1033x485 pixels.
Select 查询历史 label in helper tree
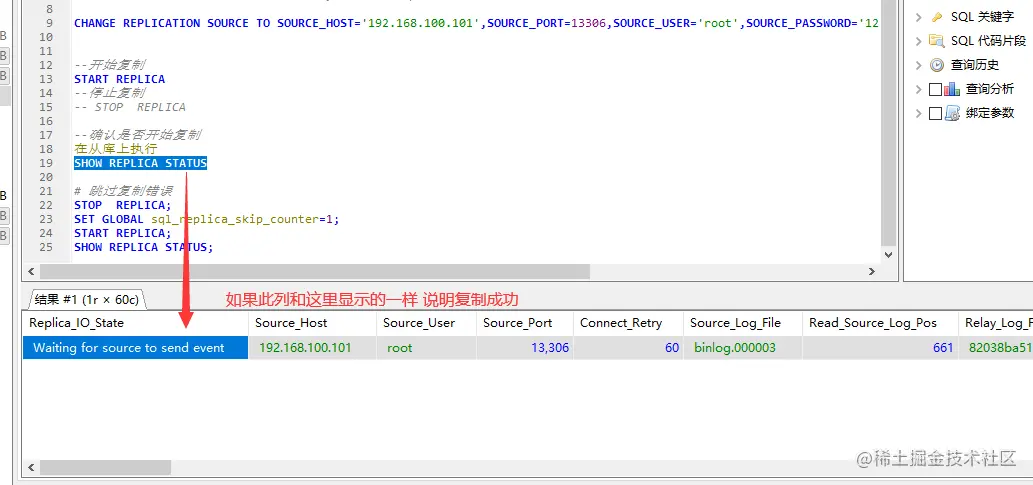pyautogui.click(x=975, y=65)
